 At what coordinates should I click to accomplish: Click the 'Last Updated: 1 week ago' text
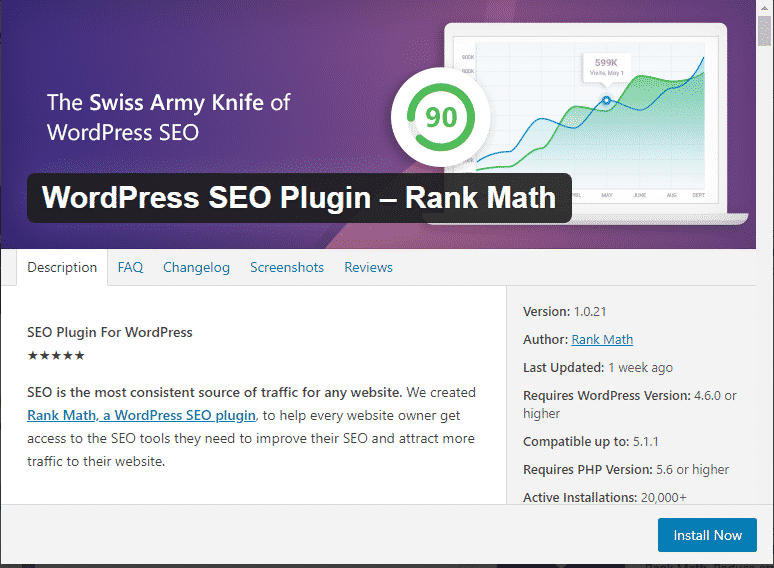[x=598, y=368]
